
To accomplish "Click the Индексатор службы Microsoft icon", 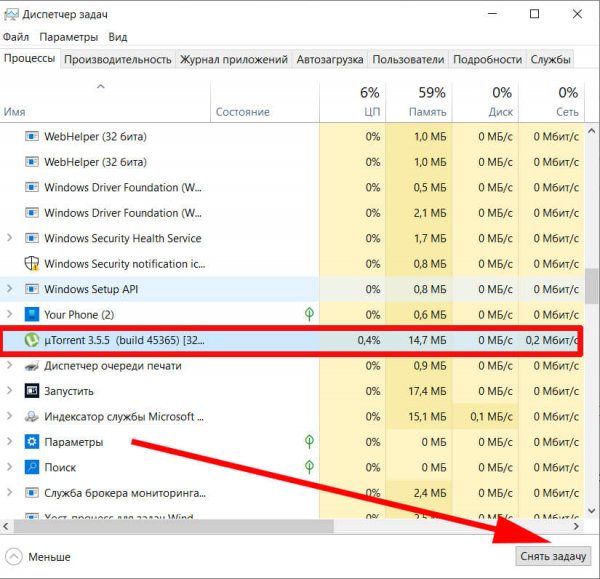I will pos(31,416).
